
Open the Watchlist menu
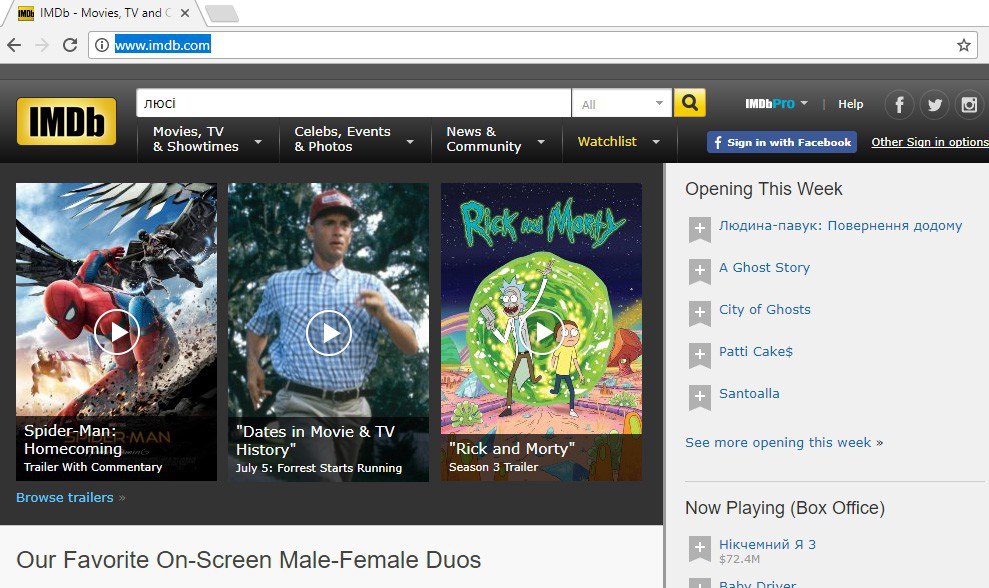click(x=619, y=142)
